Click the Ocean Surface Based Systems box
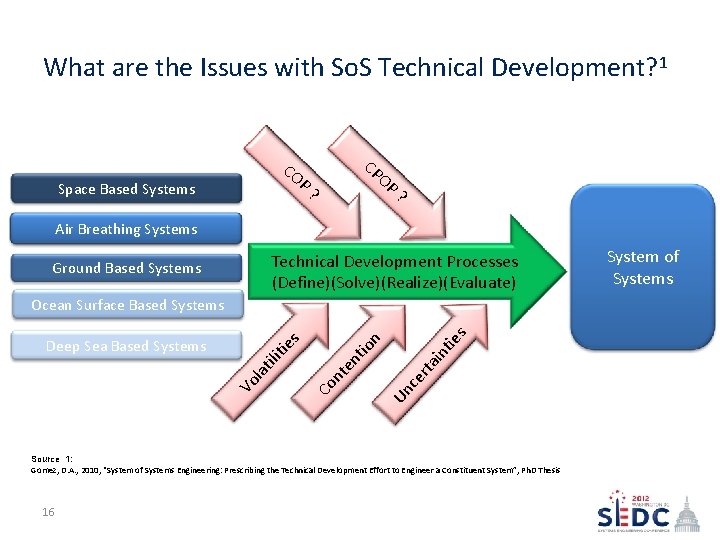Screen dimensions: 720x540 pyautogui.click(x=128, y=305)
